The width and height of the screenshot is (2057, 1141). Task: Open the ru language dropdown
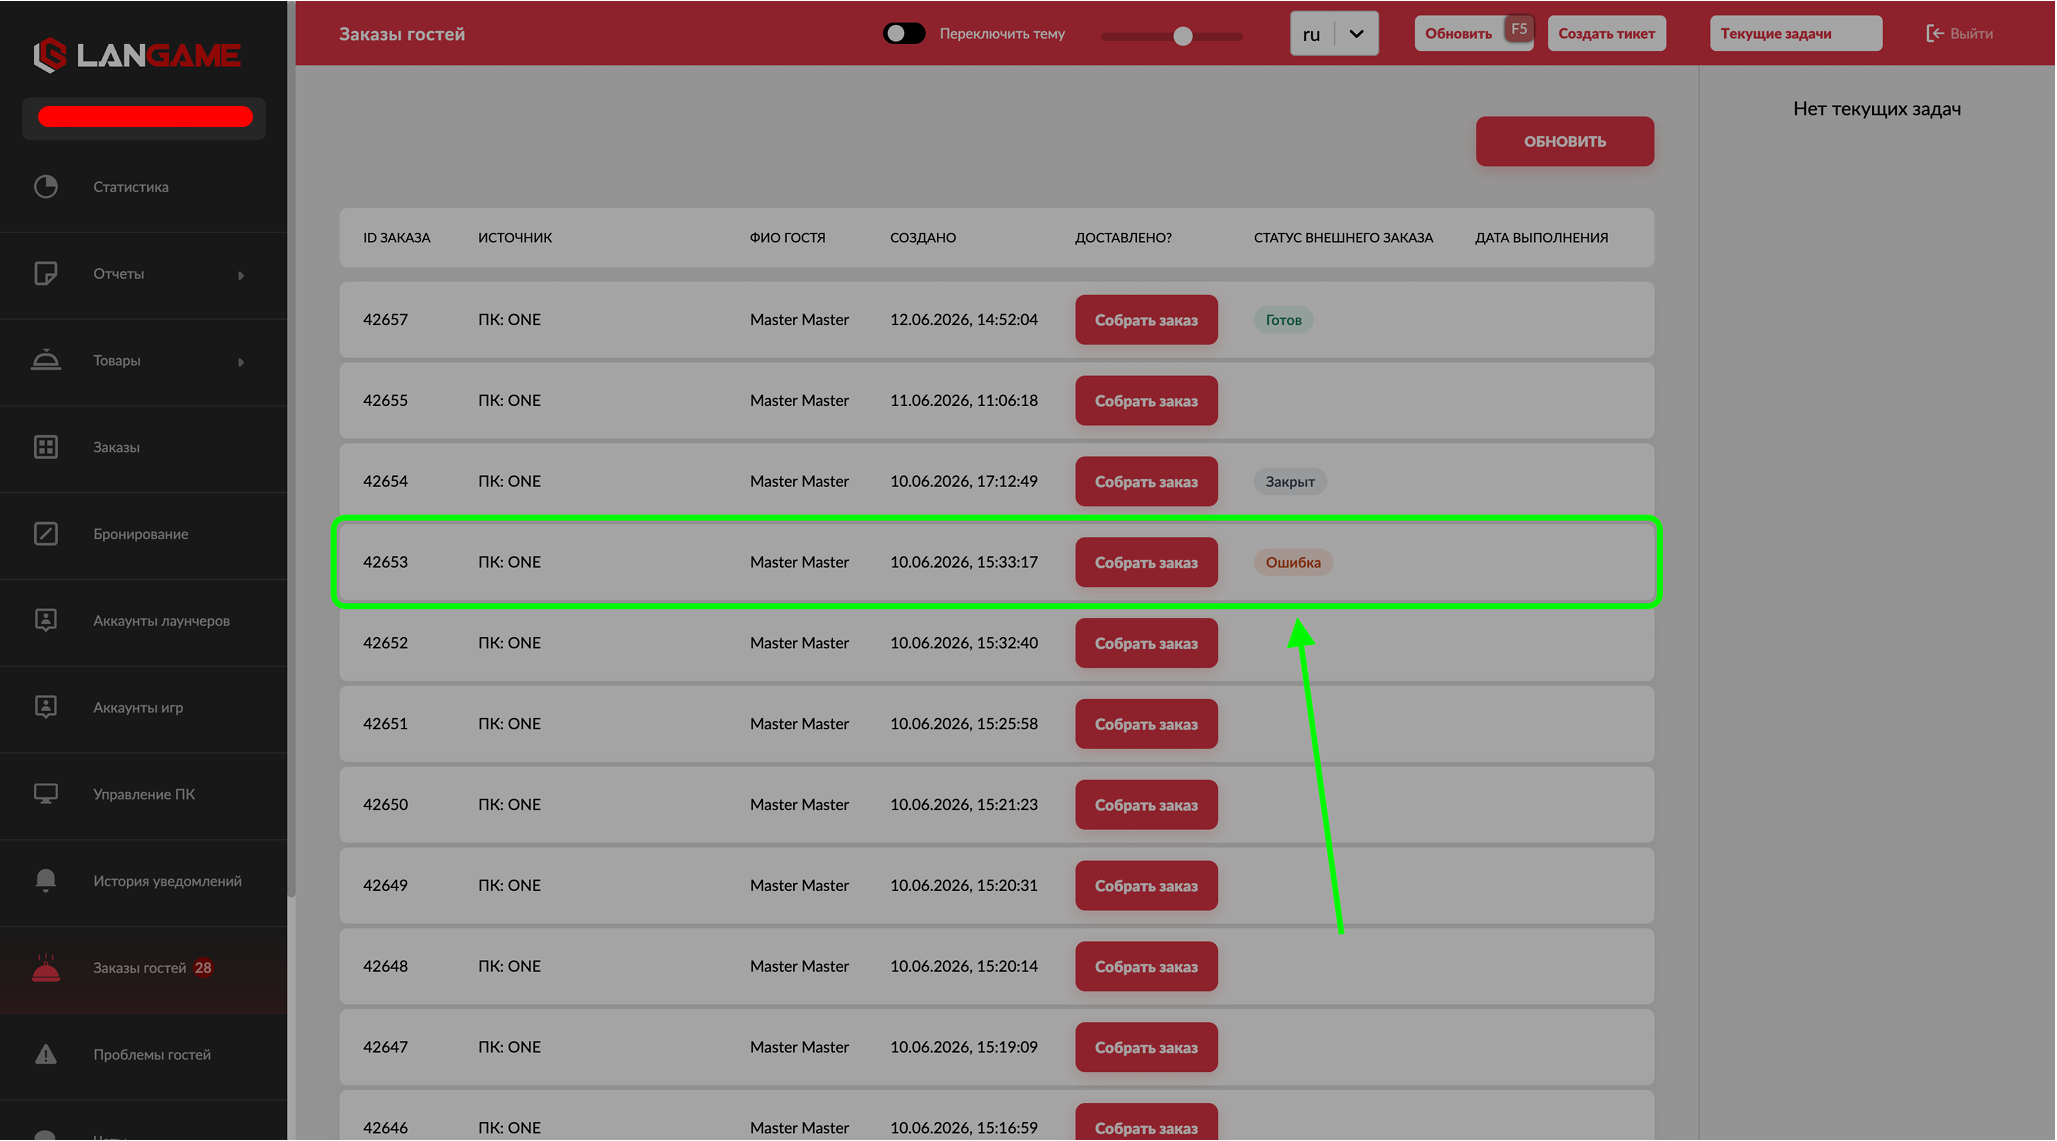(1334, 34)
